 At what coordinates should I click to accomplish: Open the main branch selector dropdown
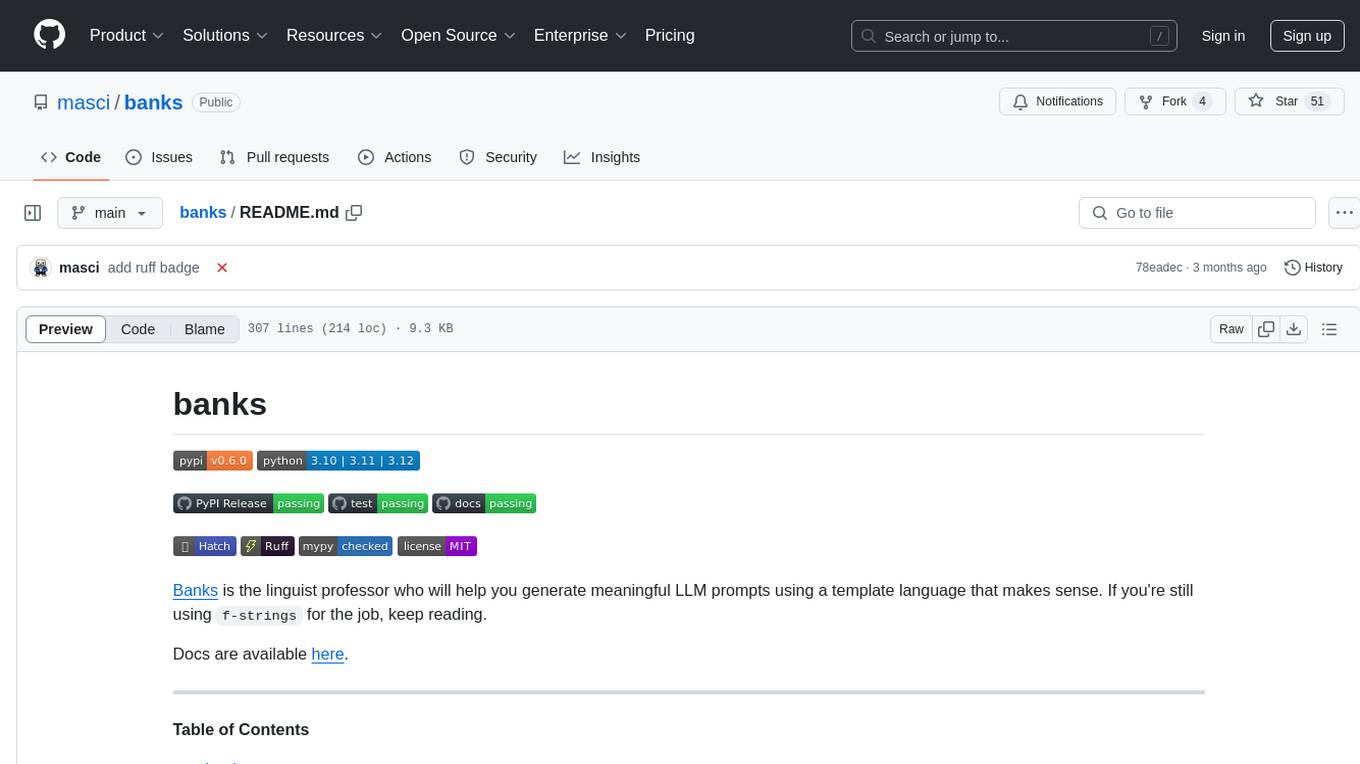click(109, 213)
